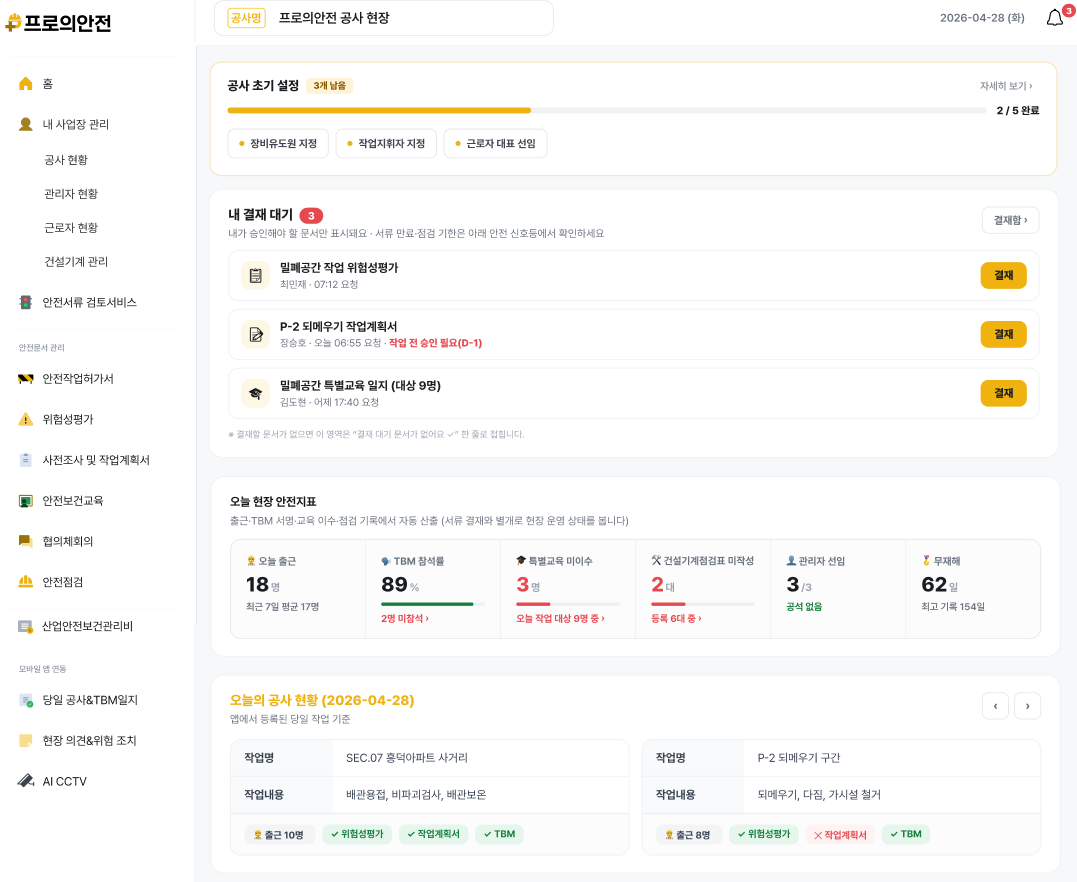Viewport: 1077px width, 882px height.
Task: Click the chat icon beside 협의체회의
Action: pyautogui.click(x=25, y=541)
